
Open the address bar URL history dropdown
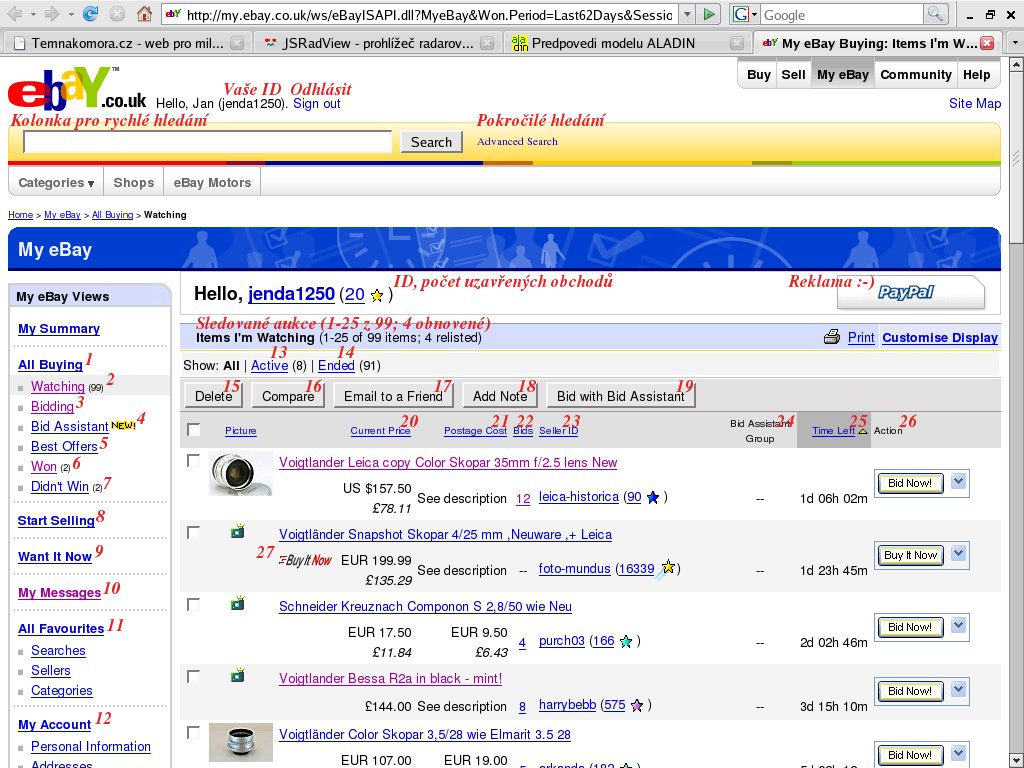tap(687, 14)
